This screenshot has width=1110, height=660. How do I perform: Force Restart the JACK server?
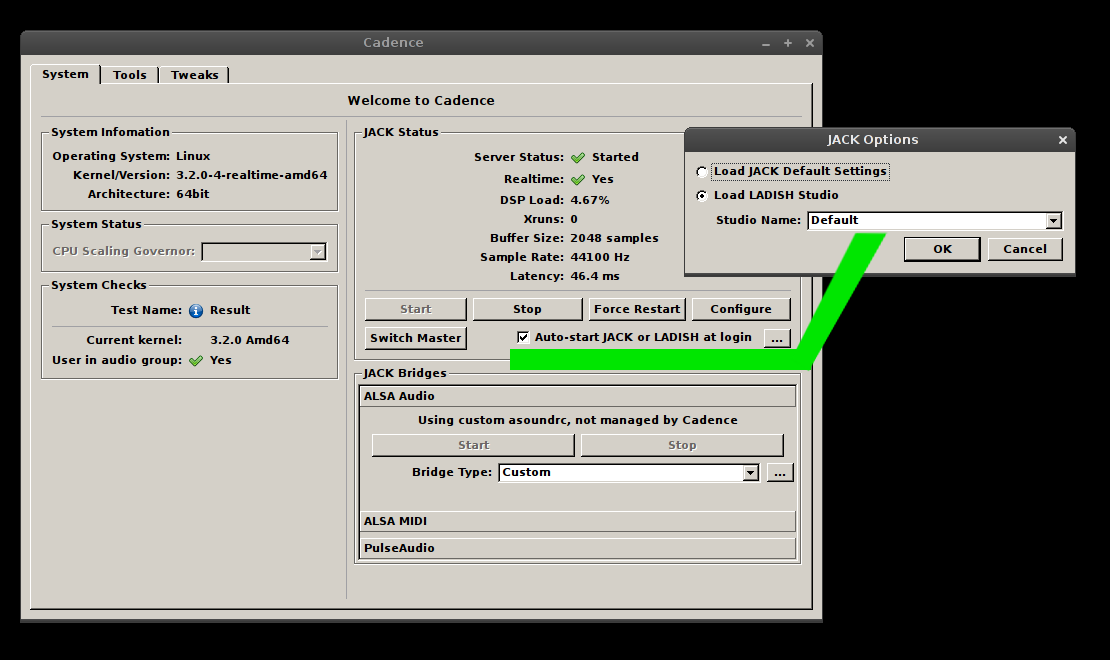637,309
